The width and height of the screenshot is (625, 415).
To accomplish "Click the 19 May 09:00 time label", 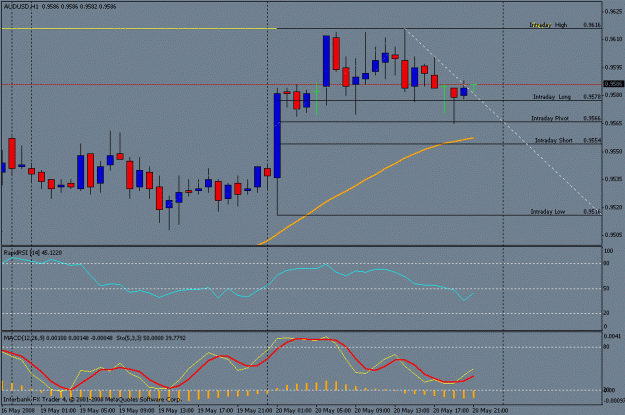I will point(137,410).
